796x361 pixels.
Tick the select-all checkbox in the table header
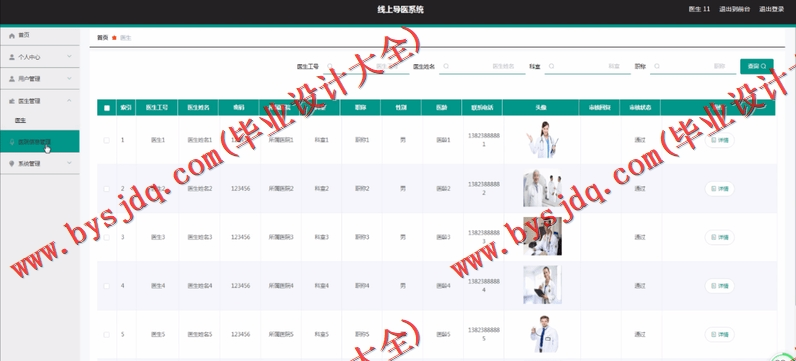[x=107, y=108]
